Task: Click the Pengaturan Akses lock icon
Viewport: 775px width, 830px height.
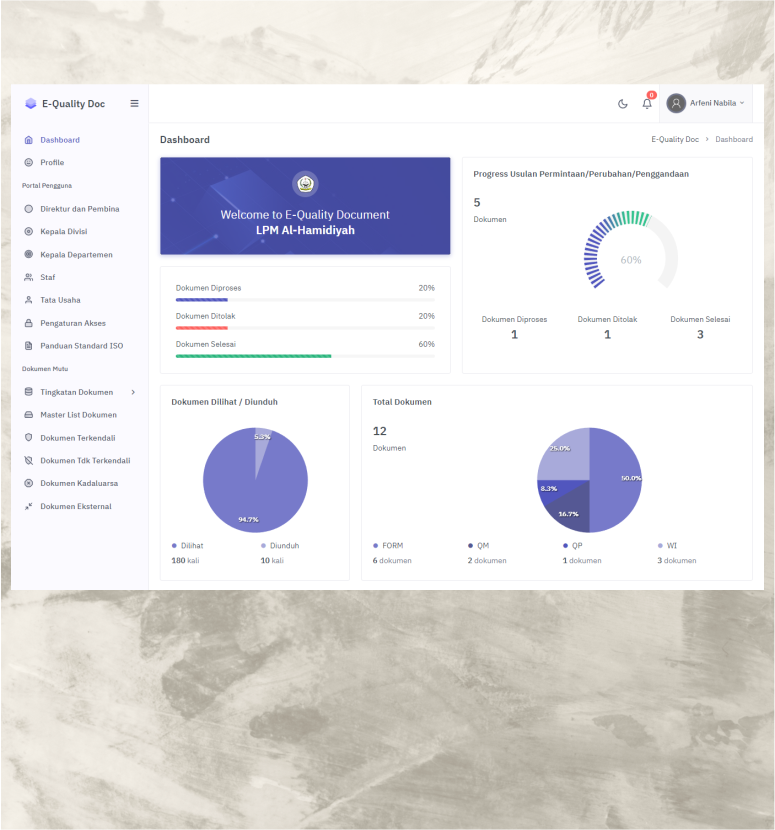Action: coord(29,323)
